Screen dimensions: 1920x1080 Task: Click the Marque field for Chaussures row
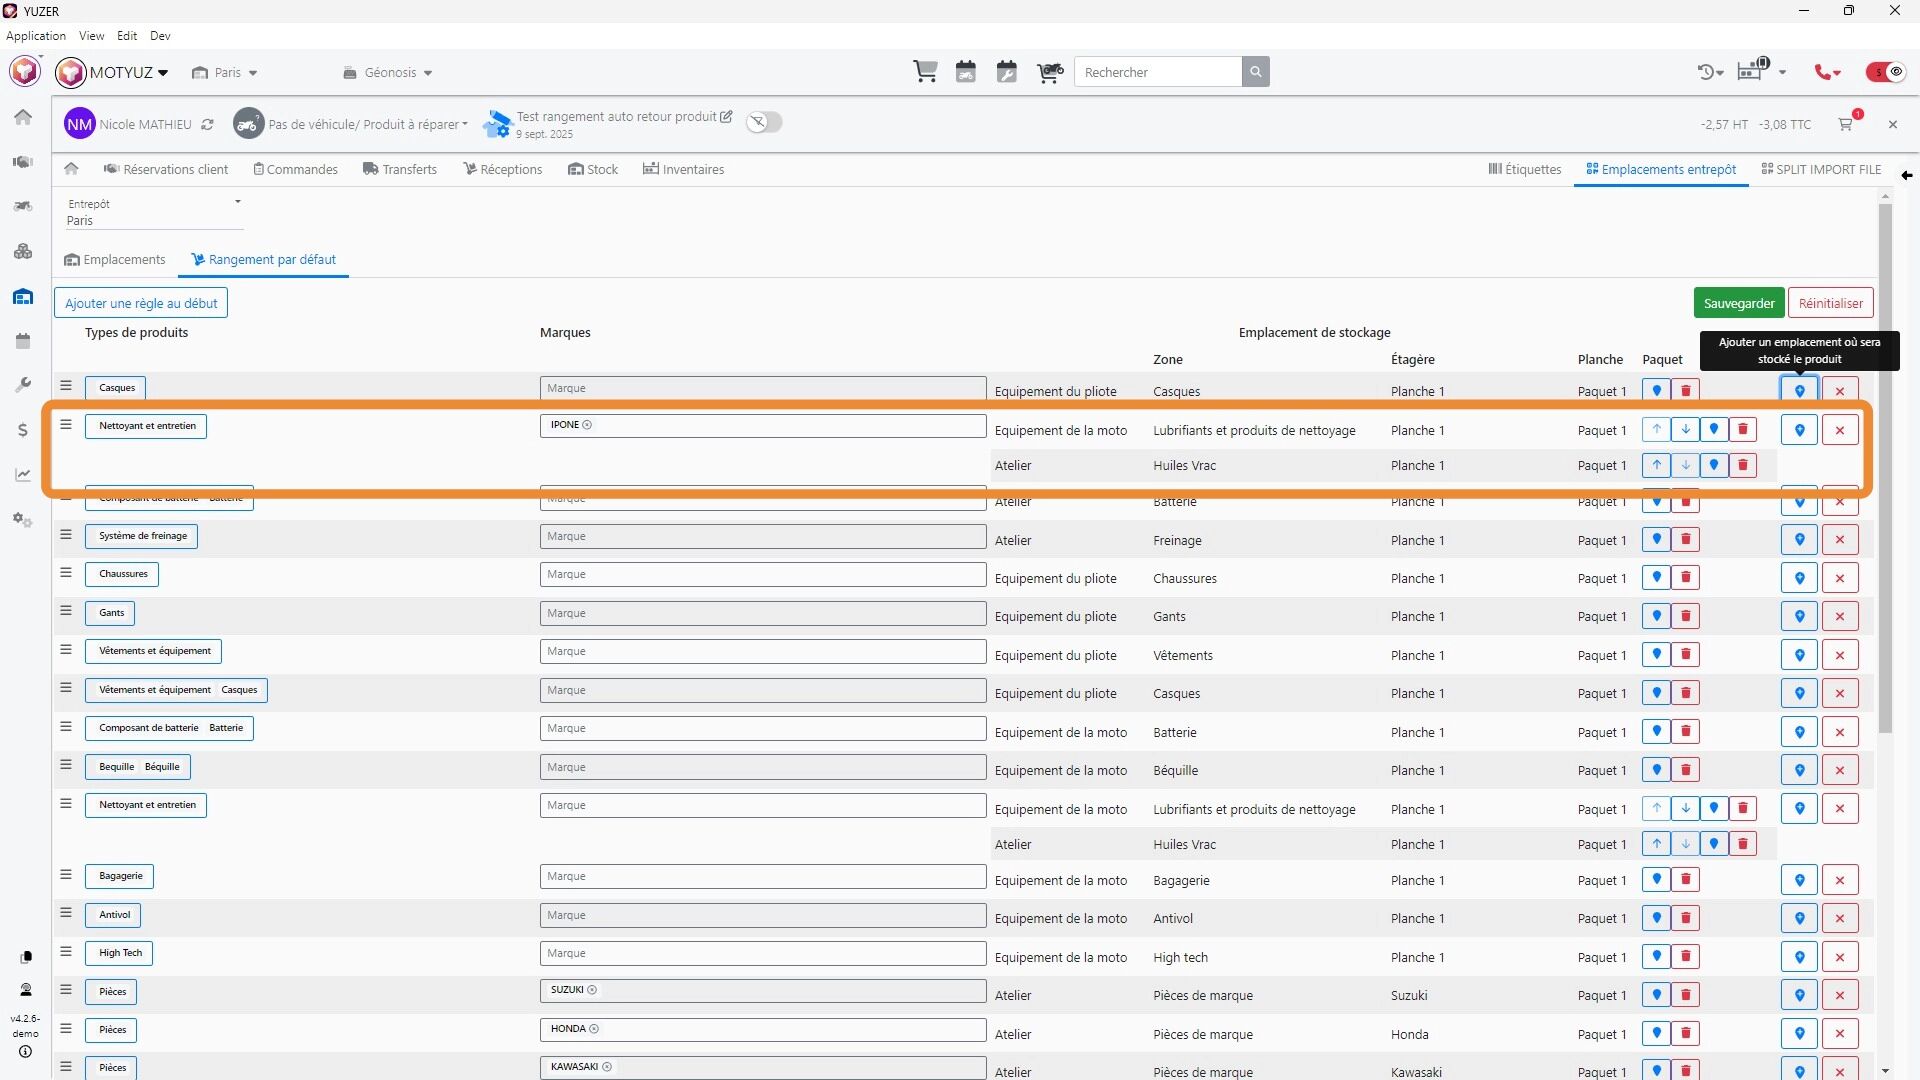(x=762, y=574)
